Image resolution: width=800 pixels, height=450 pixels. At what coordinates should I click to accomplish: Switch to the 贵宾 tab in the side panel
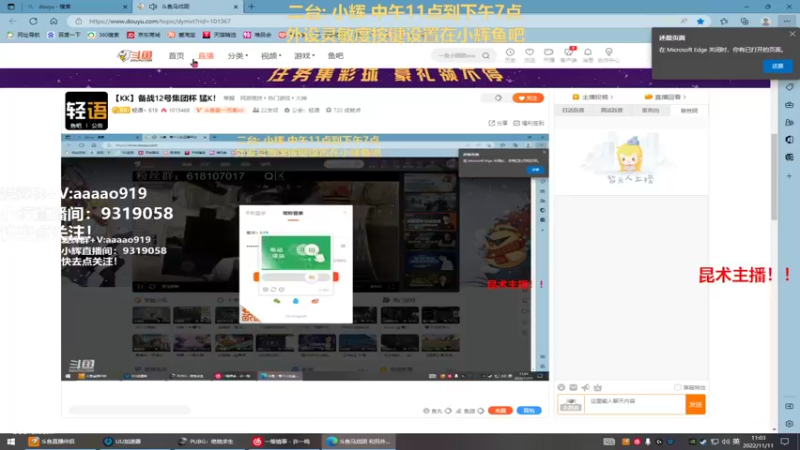651,110
